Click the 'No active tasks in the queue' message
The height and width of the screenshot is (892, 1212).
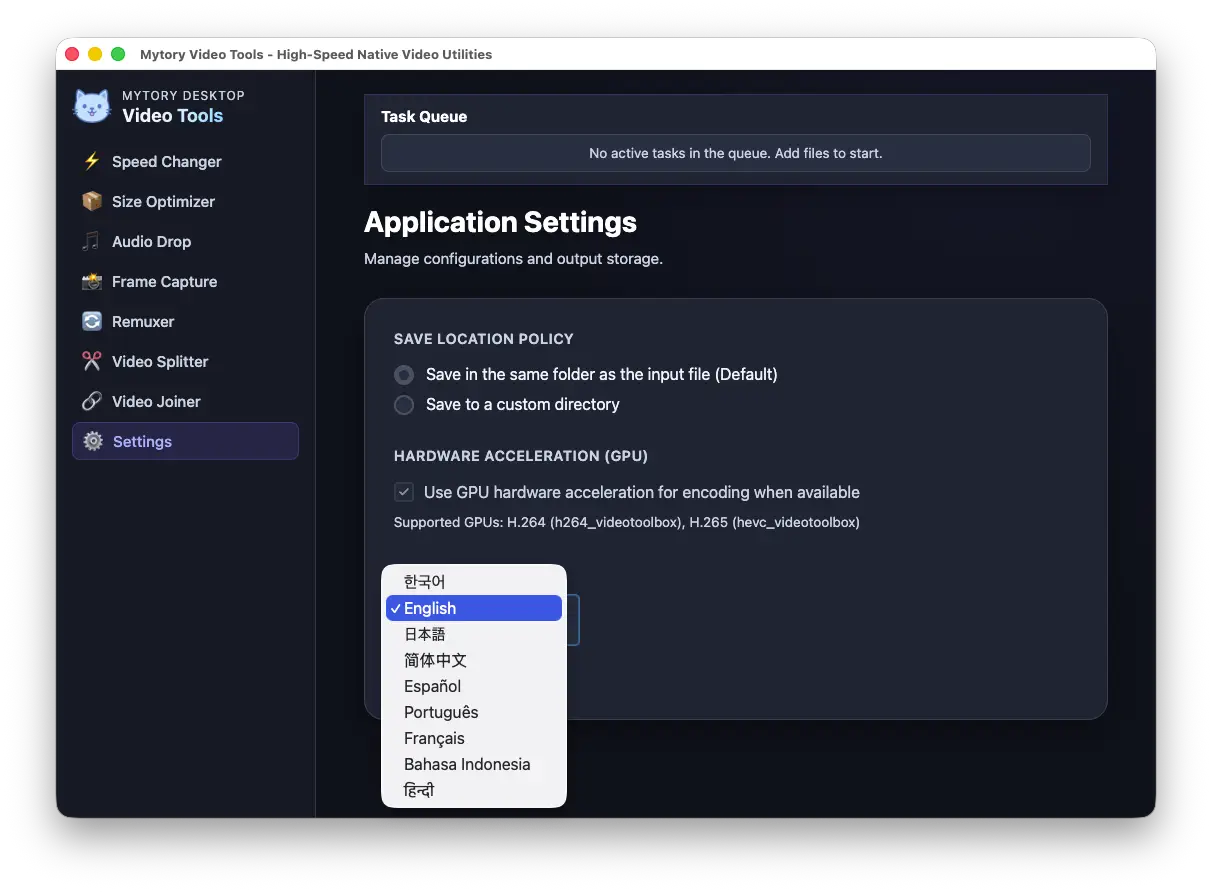click(x=736, y=153)
